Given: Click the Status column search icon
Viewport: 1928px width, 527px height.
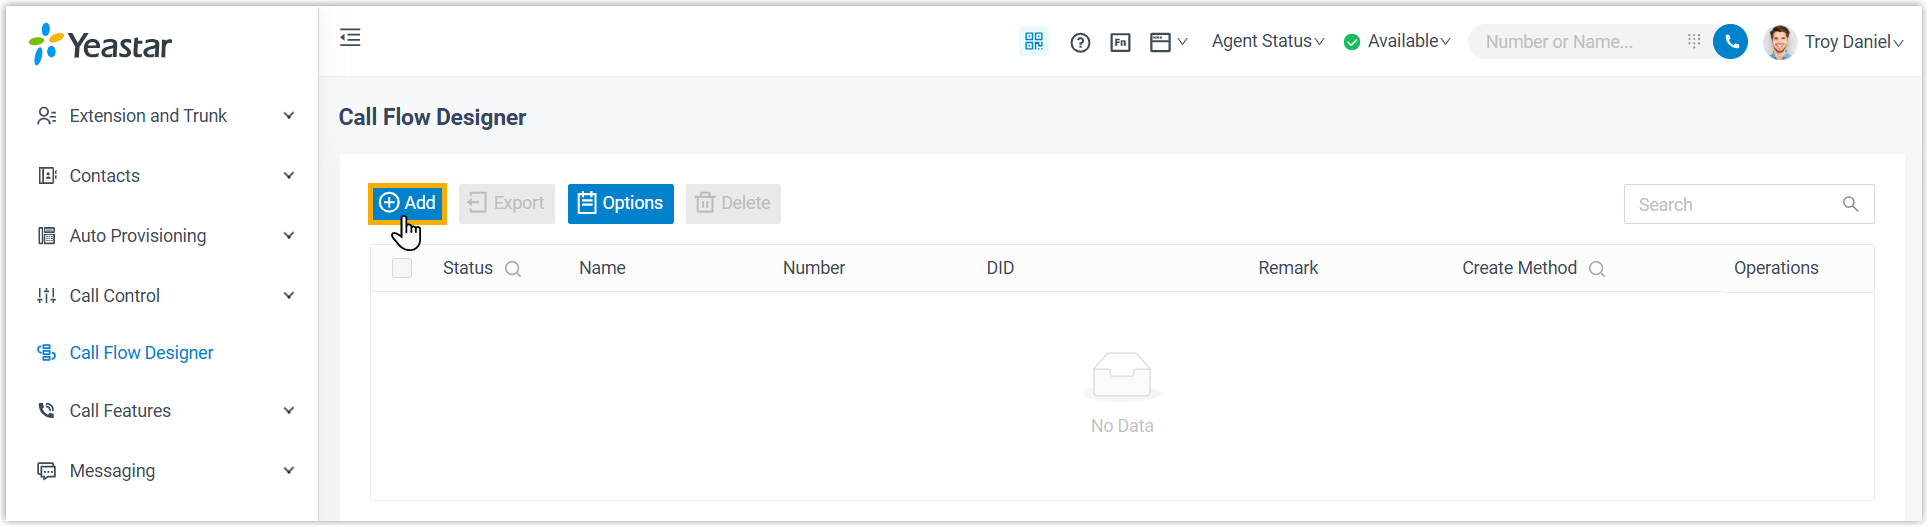Looking at the screenshot, I should (x=513, y=269).
